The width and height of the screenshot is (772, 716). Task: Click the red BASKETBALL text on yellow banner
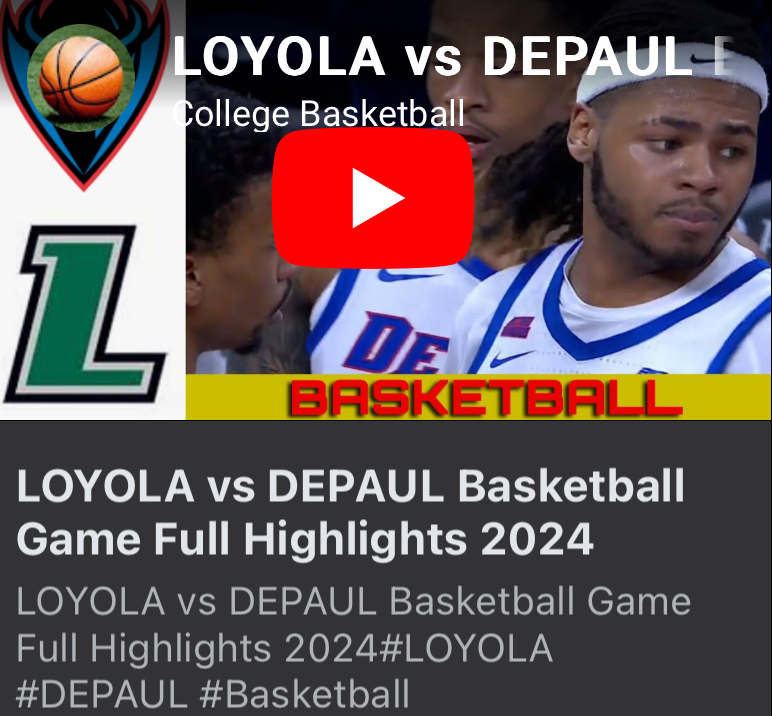click(x=486, y=397)
